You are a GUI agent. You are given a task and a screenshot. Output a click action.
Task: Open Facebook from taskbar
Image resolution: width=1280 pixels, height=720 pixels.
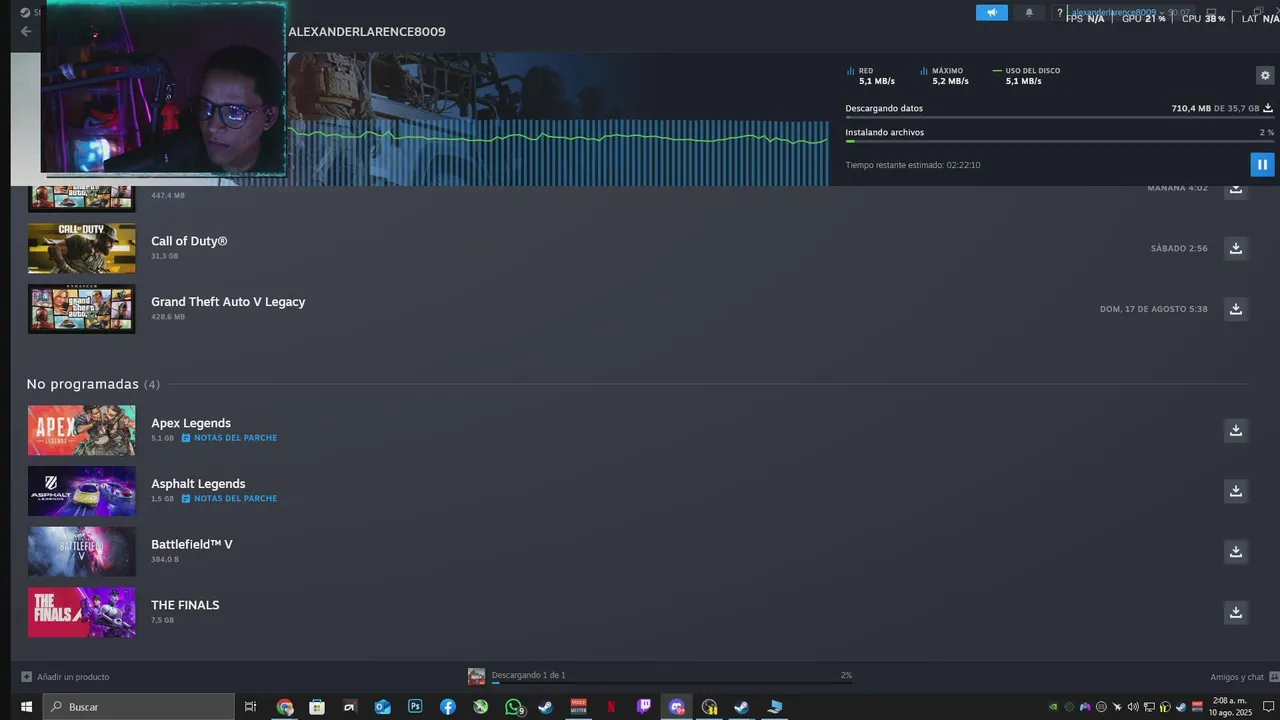pos(448,707)
